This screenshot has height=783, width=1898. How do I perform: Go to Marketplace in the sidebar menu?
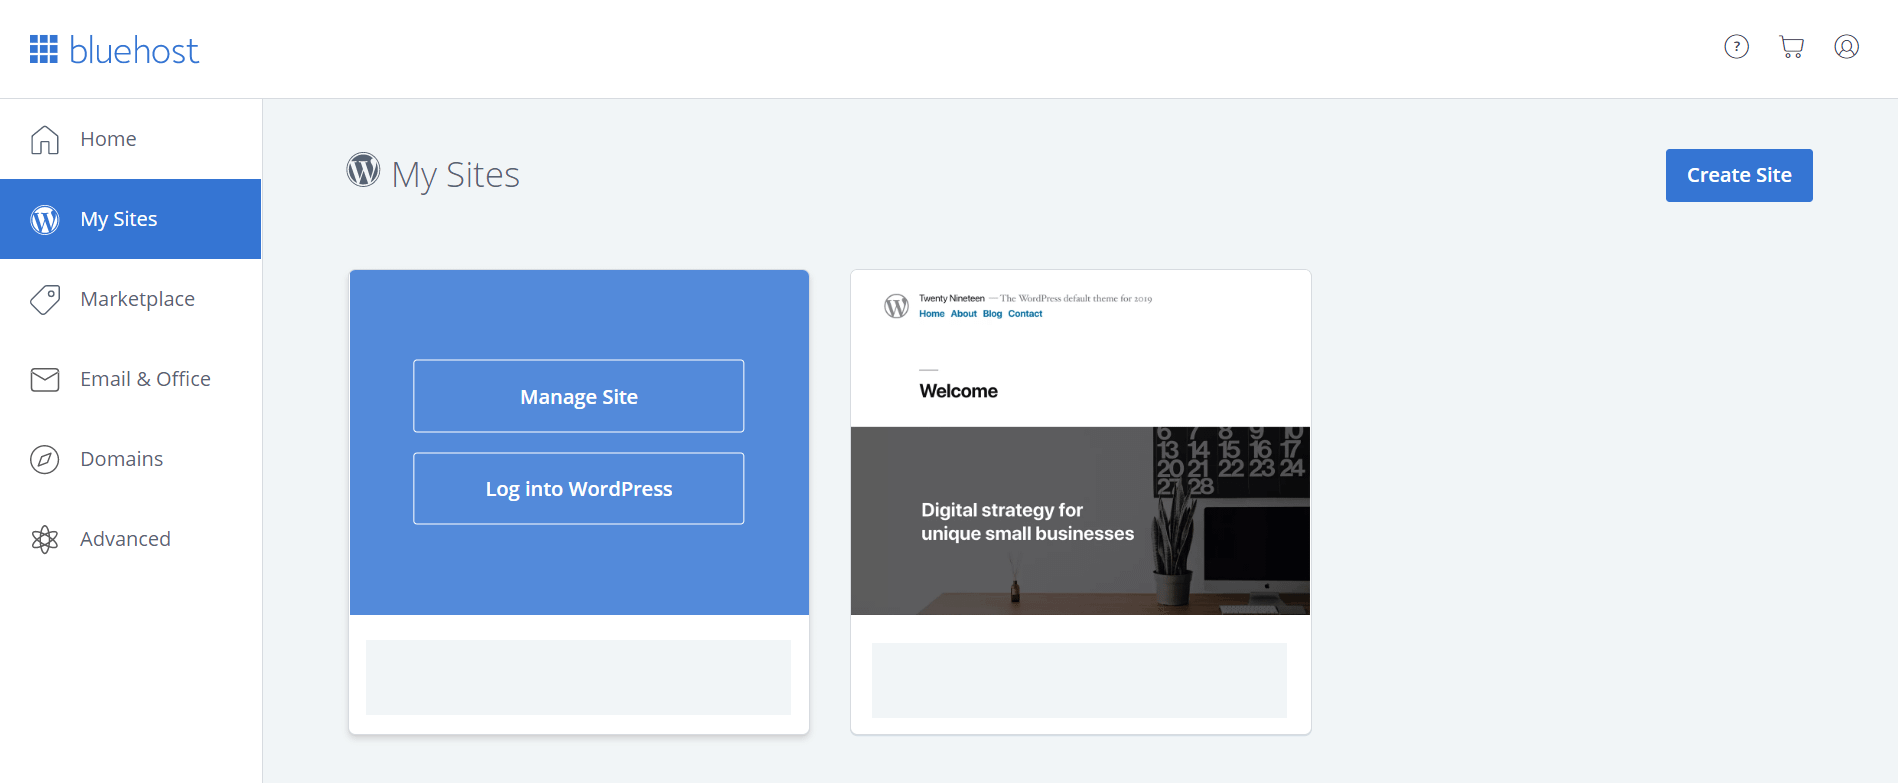point(138,299)
